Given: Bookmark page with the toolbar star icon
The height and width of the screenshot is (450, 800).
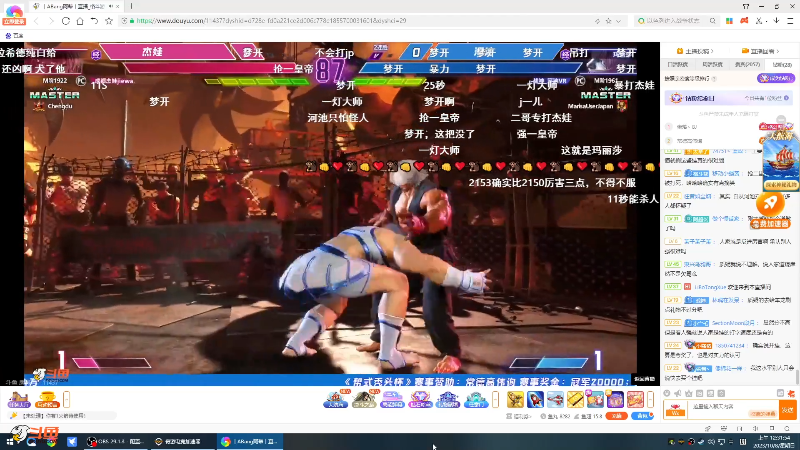Looking at the screenshot, I should (x=109, y=21).
